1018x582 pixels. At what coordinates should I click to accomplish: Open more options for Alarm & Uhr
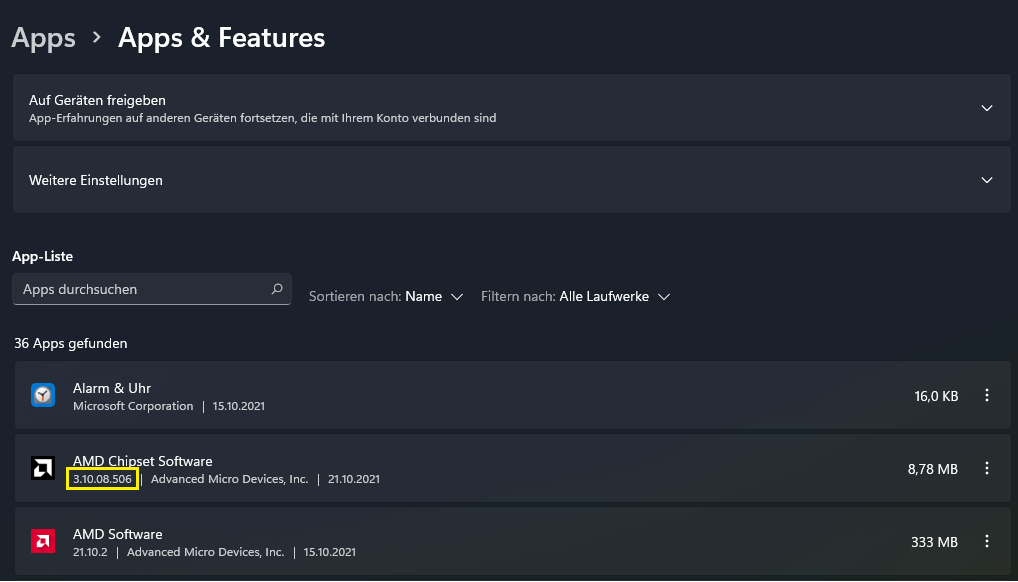point(987,395)
